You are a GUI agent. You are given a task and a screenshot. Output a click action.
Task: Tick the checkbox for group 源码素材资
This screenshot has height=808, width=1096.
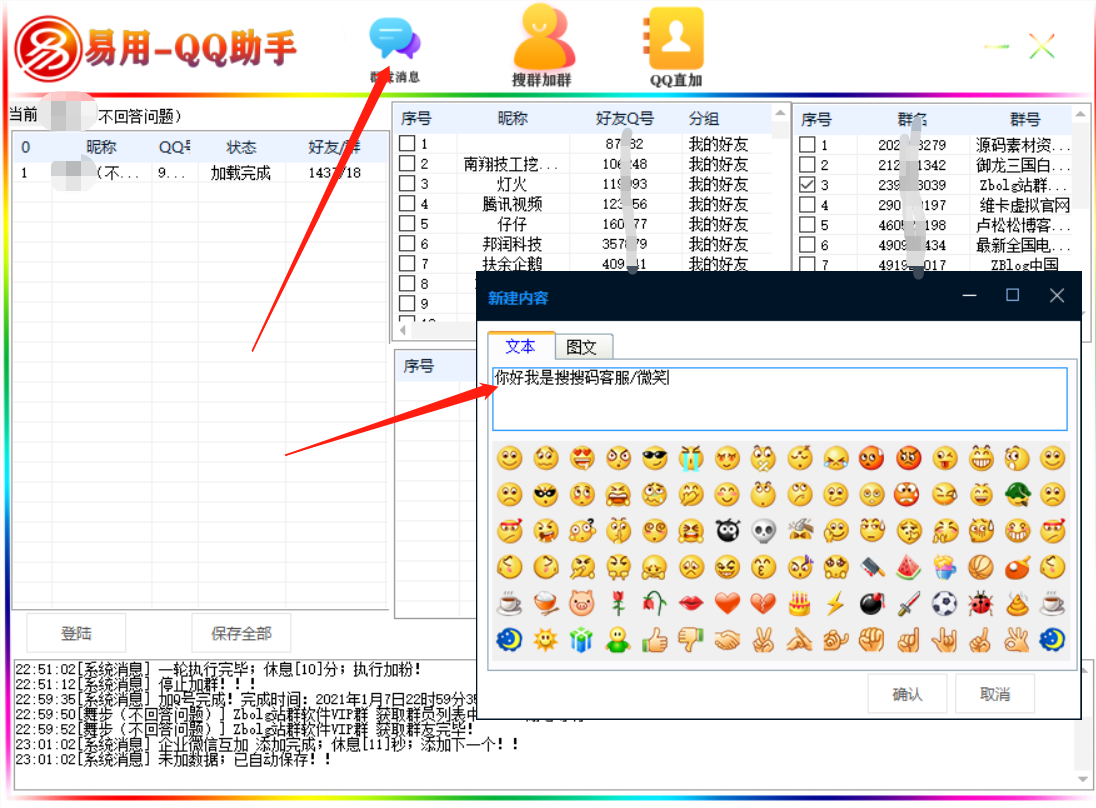[x=807, y=145]
